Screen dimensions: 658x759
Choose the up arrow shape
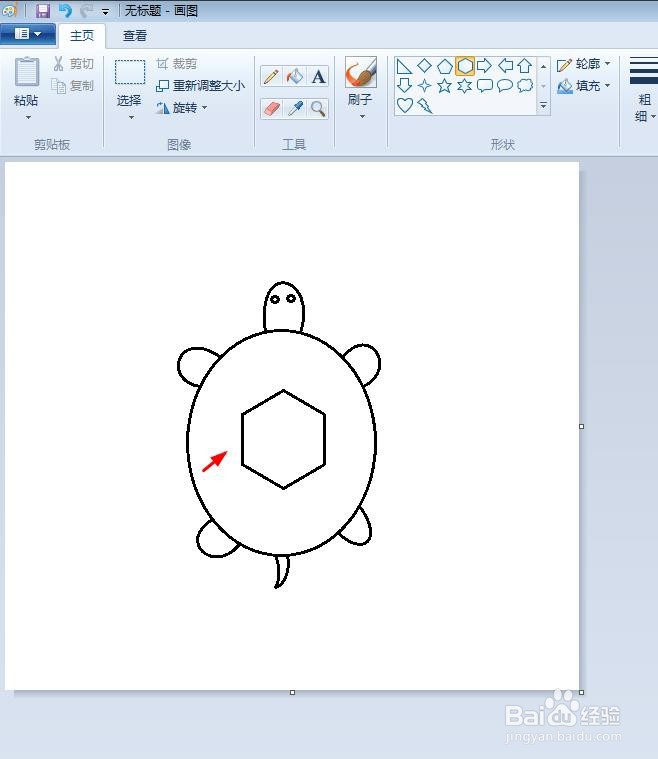pyautogui.click(x=525, y=66)
